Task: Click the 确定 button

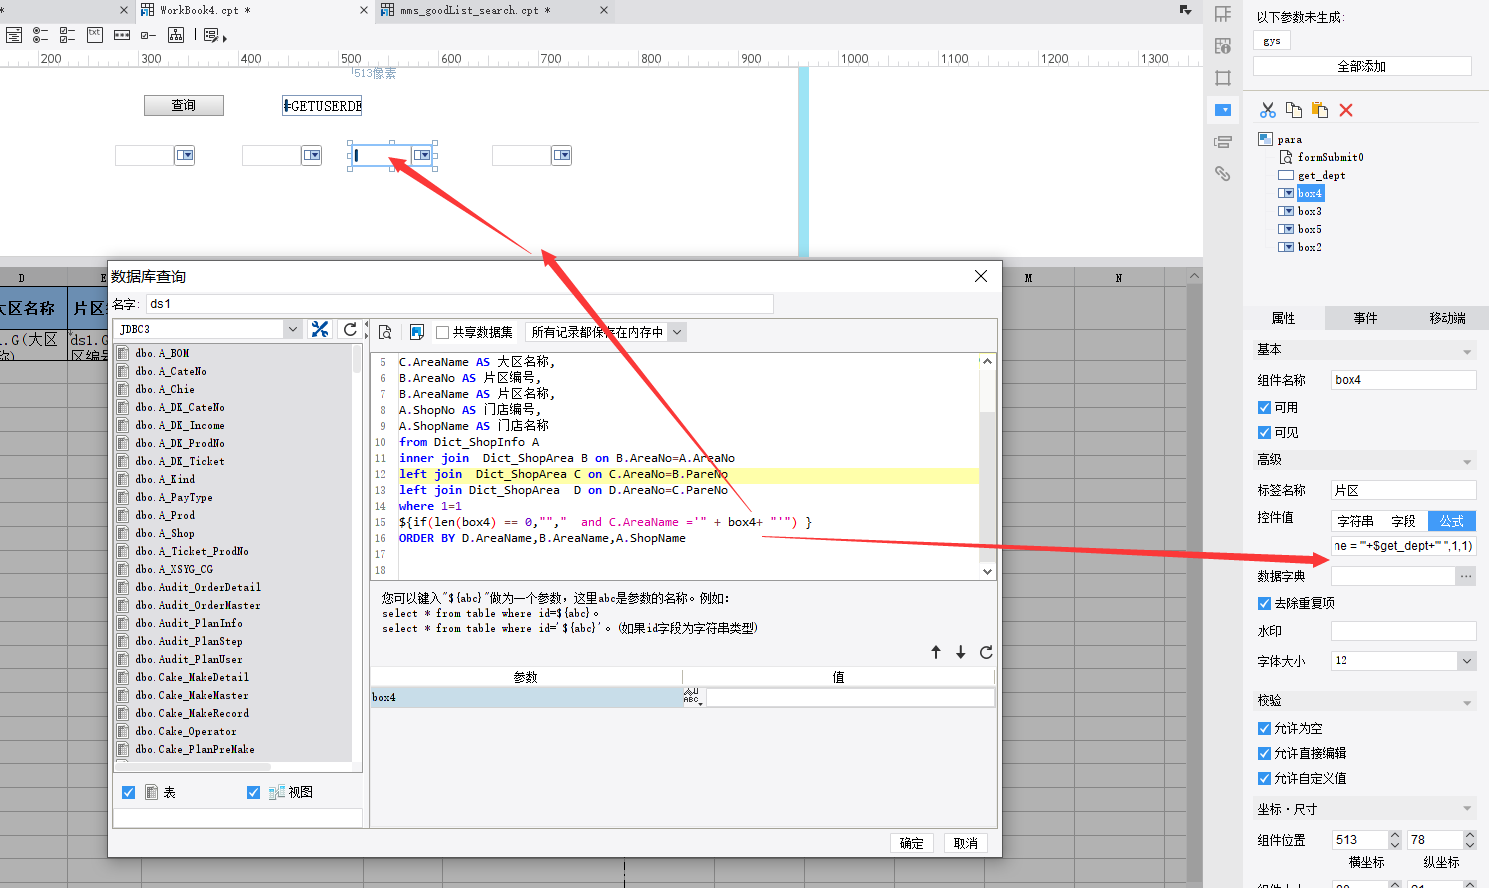Action: [912, 843]
